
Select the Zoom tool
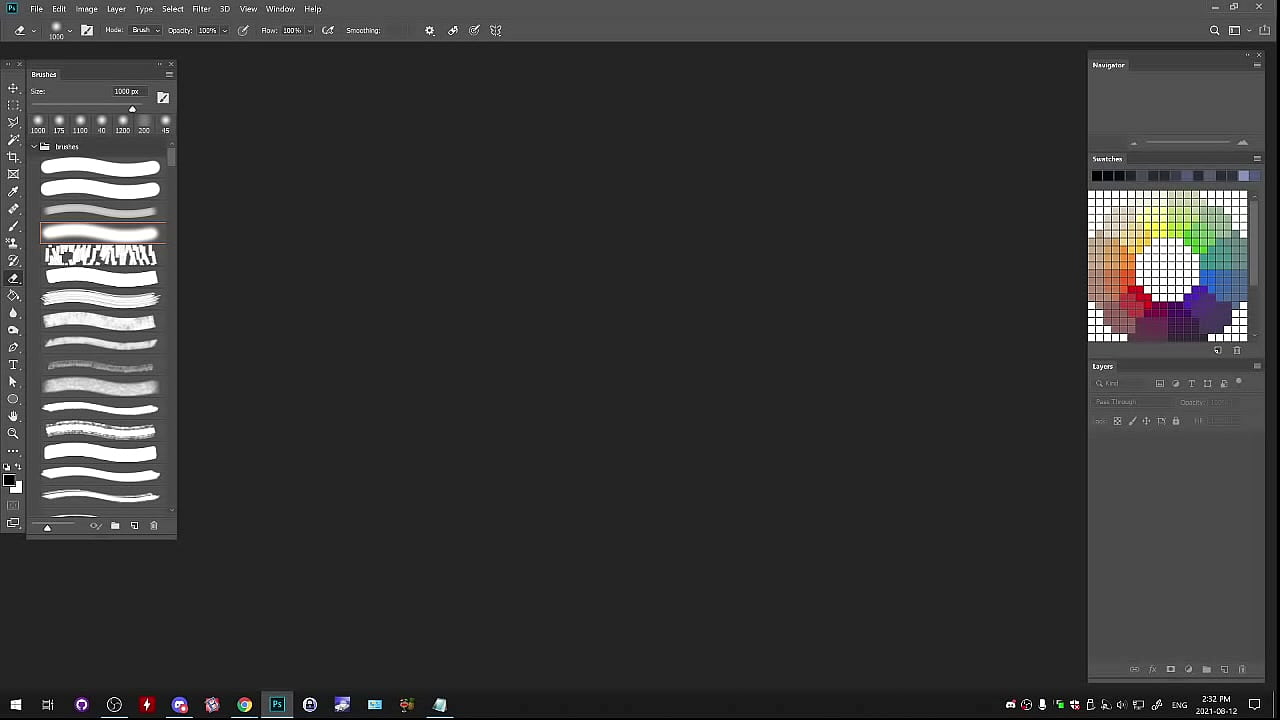(x=13, y=433)
